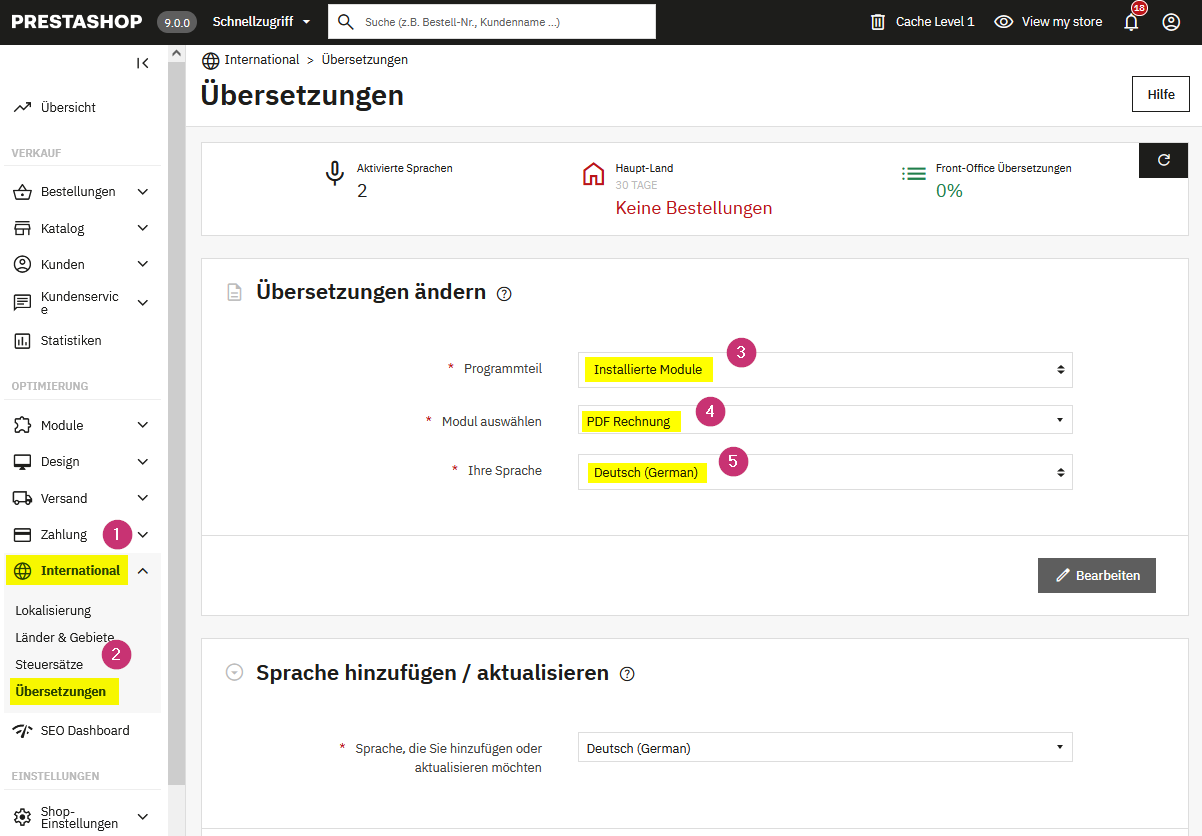Viewport: 1202px width, 836px height.
Task: Open Statistiken in sidebar
Action: [x=71, y=341]
